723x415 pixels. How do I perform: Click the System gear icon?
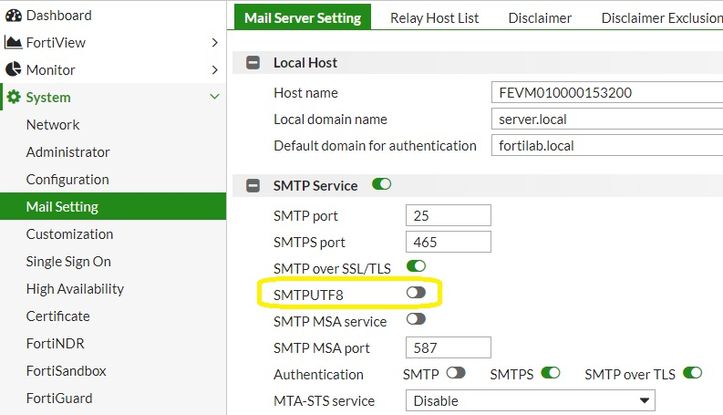click(13, 98)
